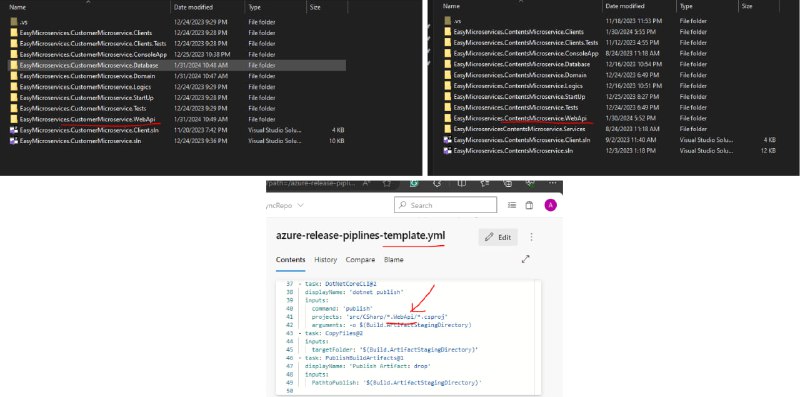Open the purple user avatar menu
Screen dimensions: 800x397
pyautogui.click(x=551, y=205)
